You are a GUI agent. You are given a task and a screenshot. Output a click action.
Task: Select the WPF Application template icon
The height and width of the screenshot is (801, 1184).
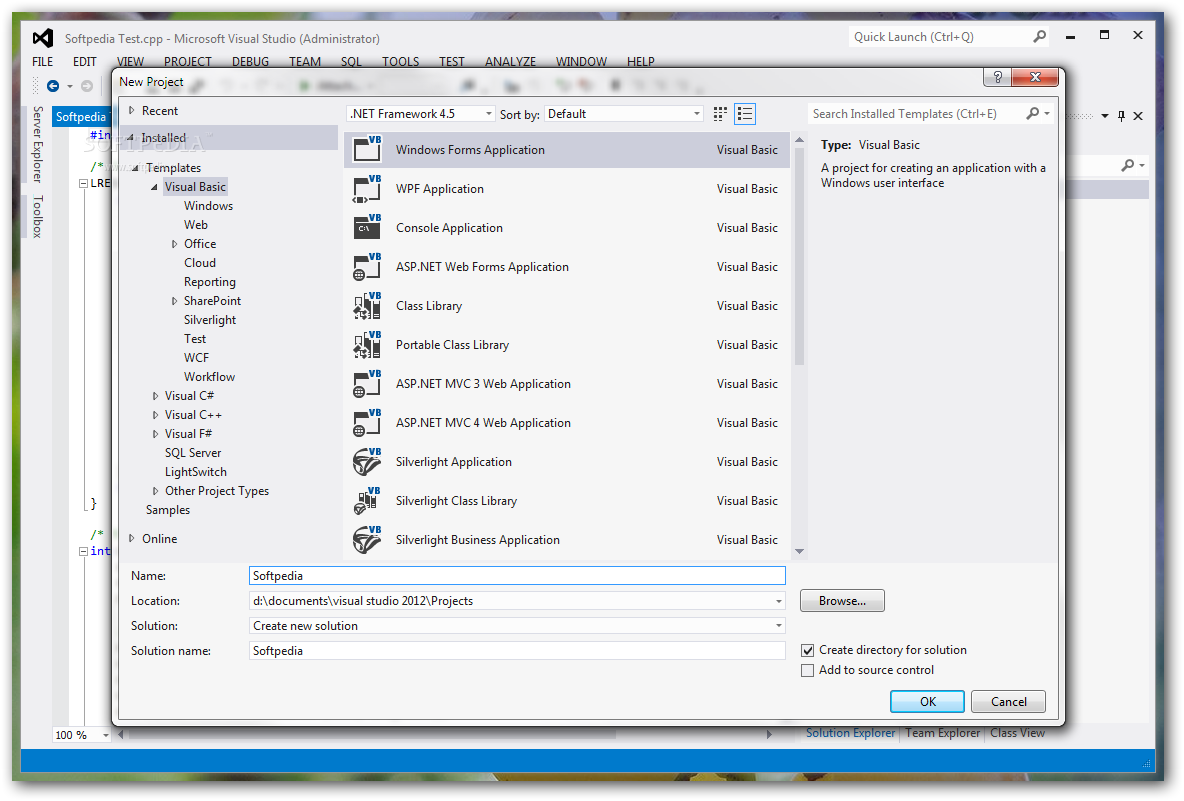coord(368,188)
